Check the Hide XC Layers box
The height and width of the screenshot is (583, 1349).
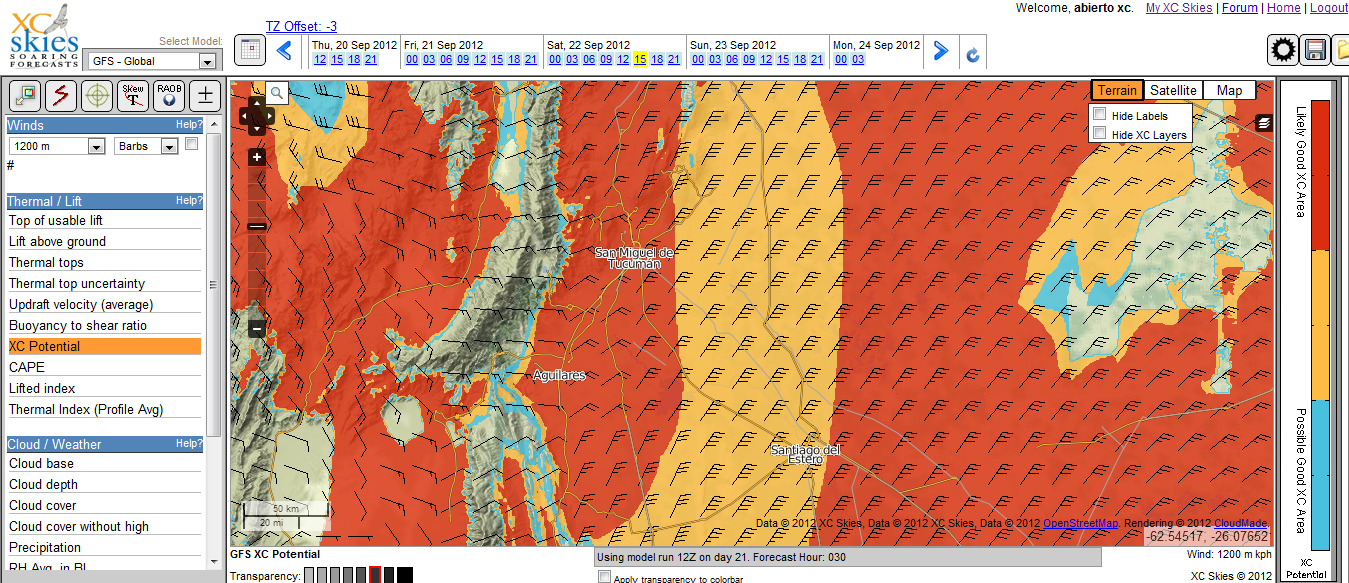(1100, 133)
